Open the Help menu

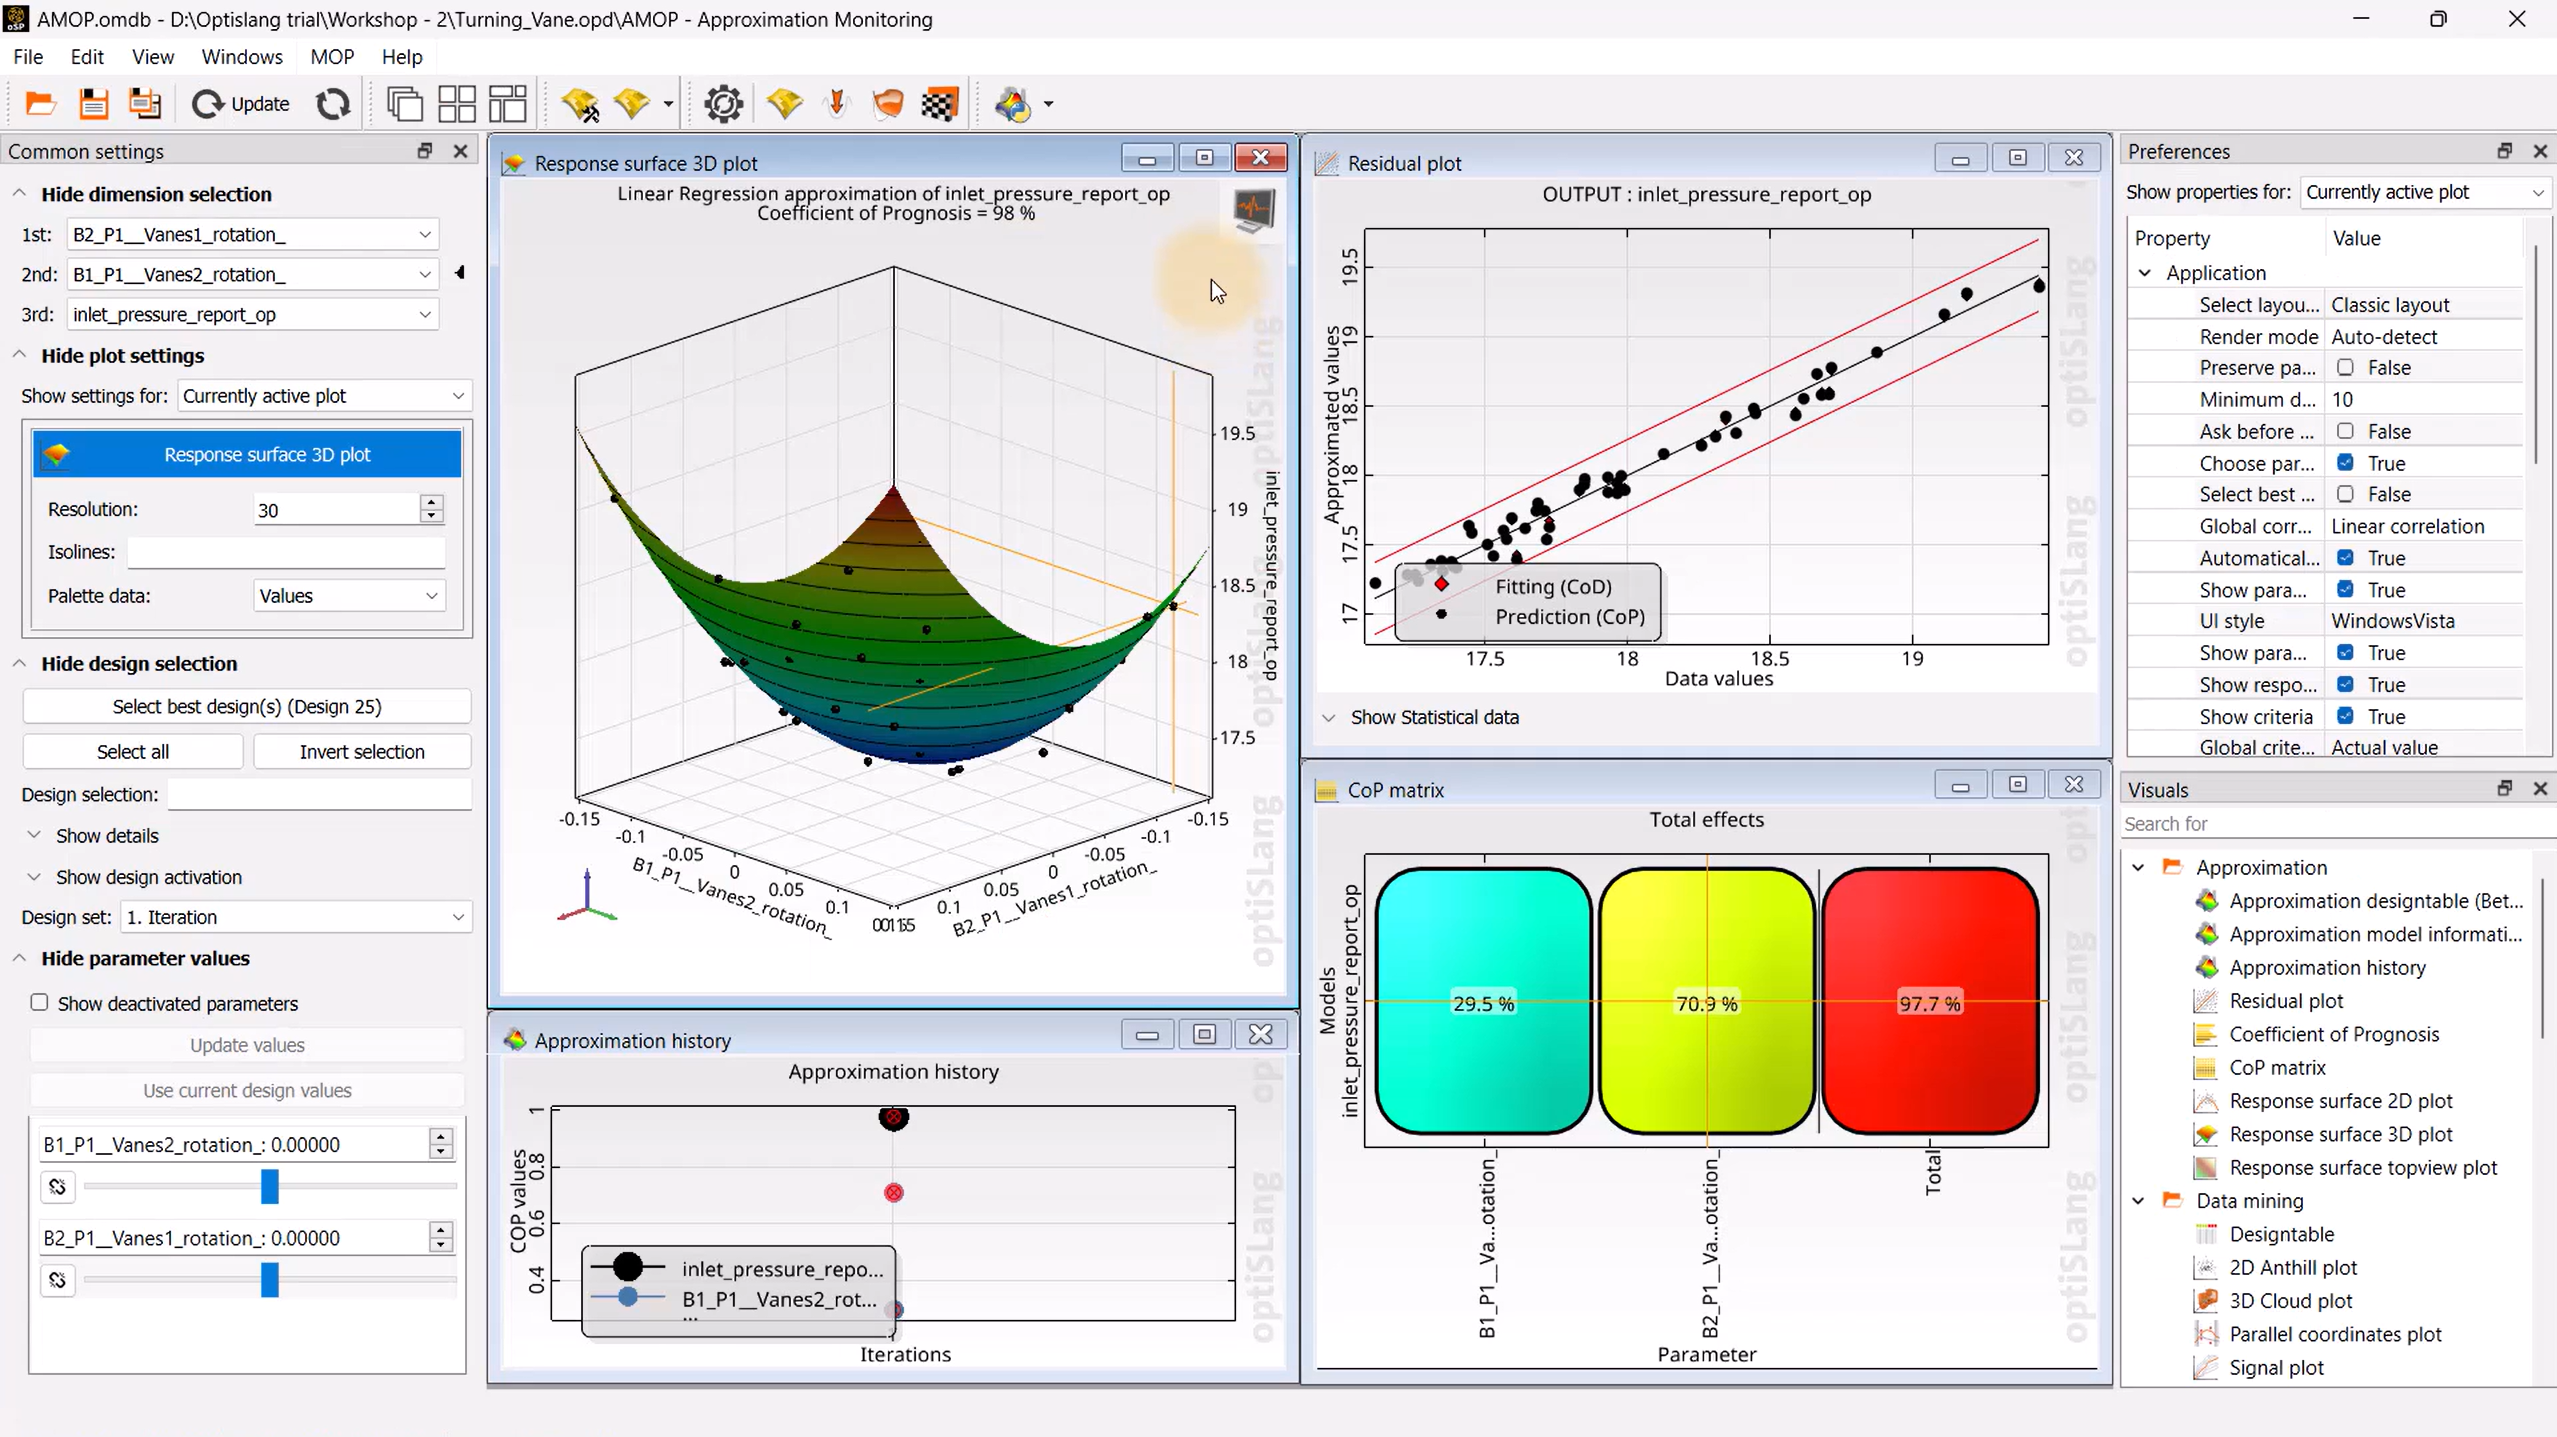[x=402, y=57]
